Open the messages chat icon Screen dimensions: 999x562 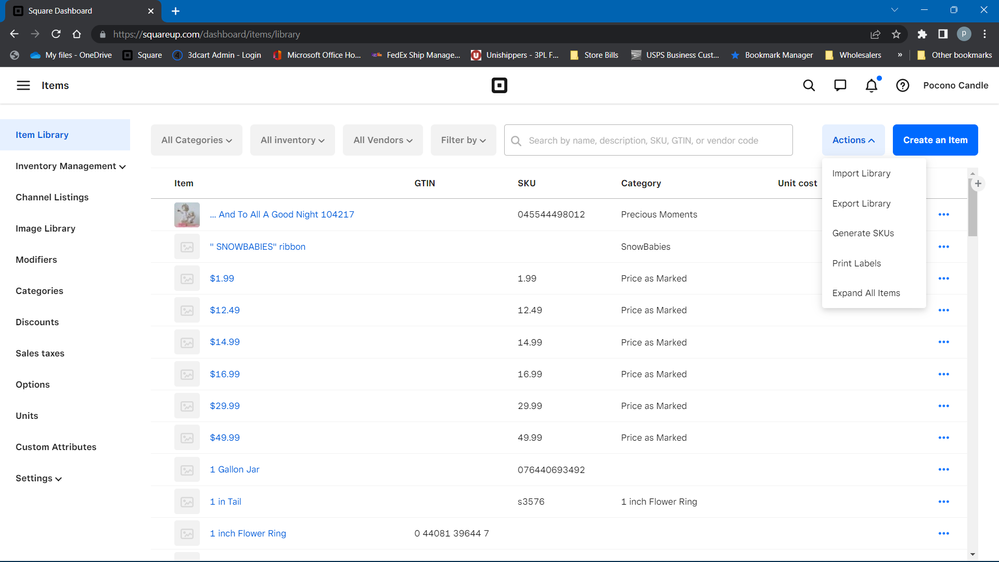pyautogui.click(x=840, y=86)
